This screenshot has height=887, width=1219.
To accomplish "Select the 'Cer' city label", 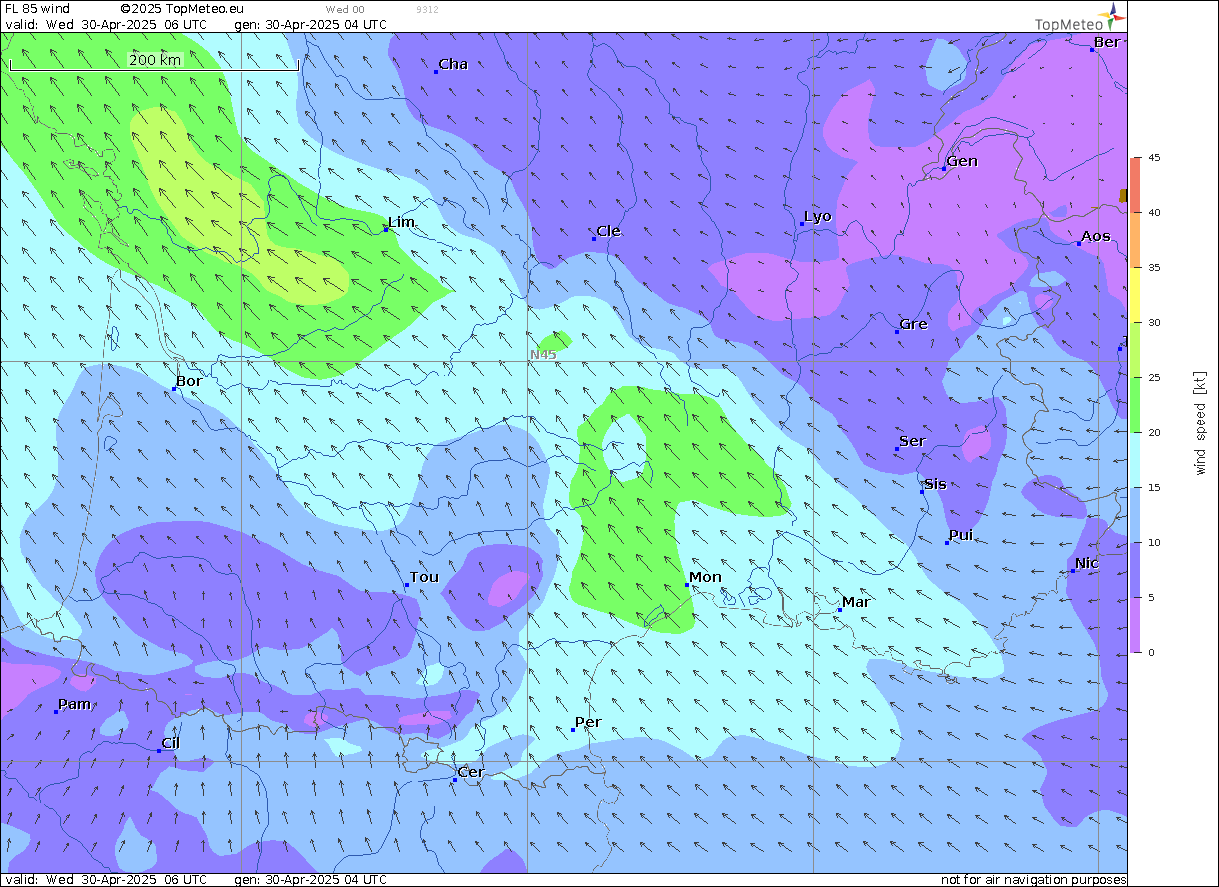I will [471, 772].
